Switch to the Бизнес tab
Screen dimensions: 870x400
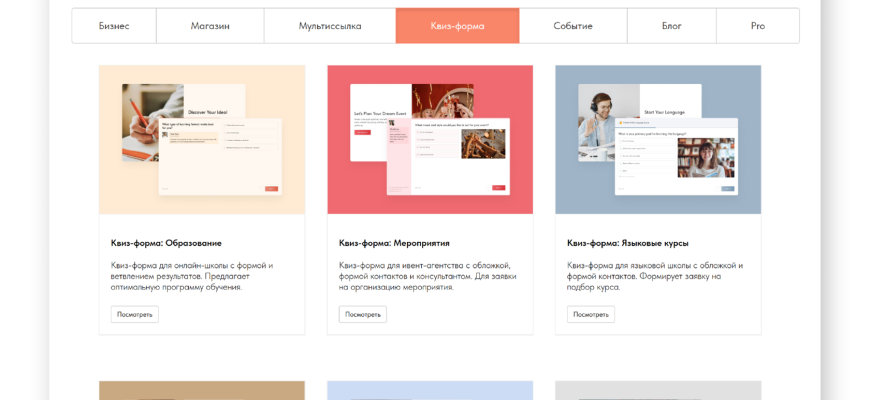(114, 26)
